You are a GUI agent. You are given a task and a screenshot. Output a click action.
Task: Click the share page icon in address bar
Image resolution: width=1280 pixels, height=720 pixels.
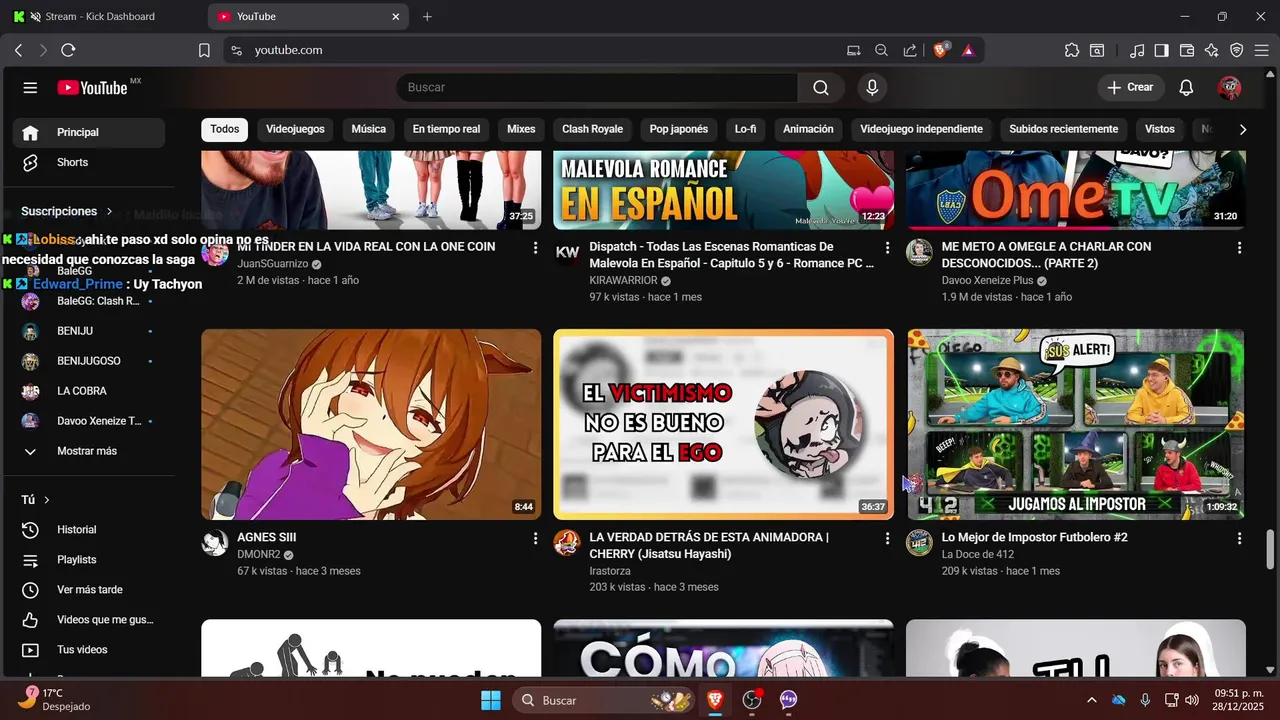(x=910, y=50)
